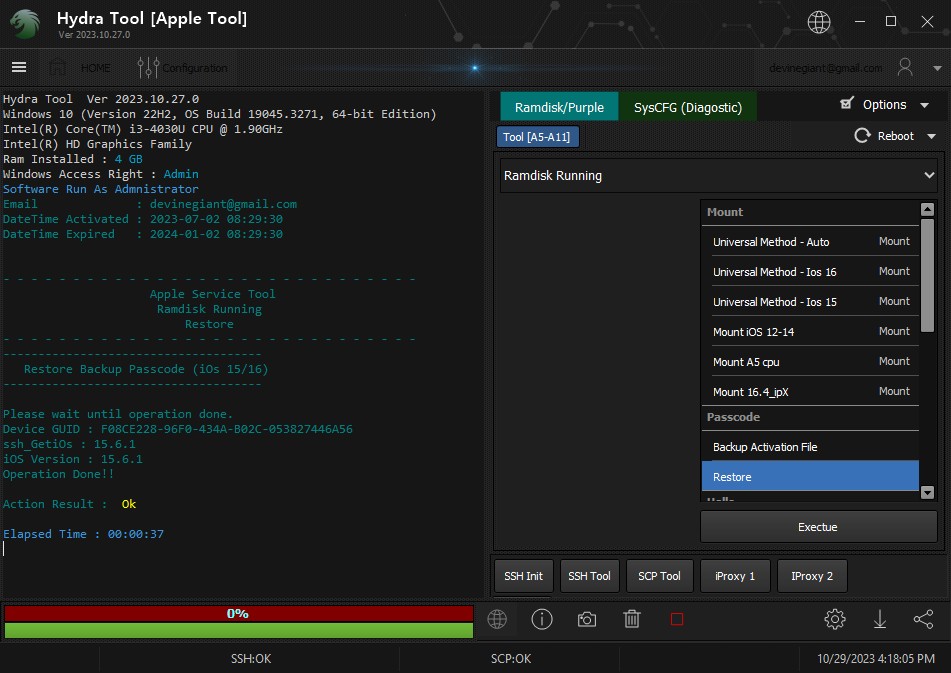Click the Exectue button
The height and width of the screenshot is (673, 951).
pos(818,527)
